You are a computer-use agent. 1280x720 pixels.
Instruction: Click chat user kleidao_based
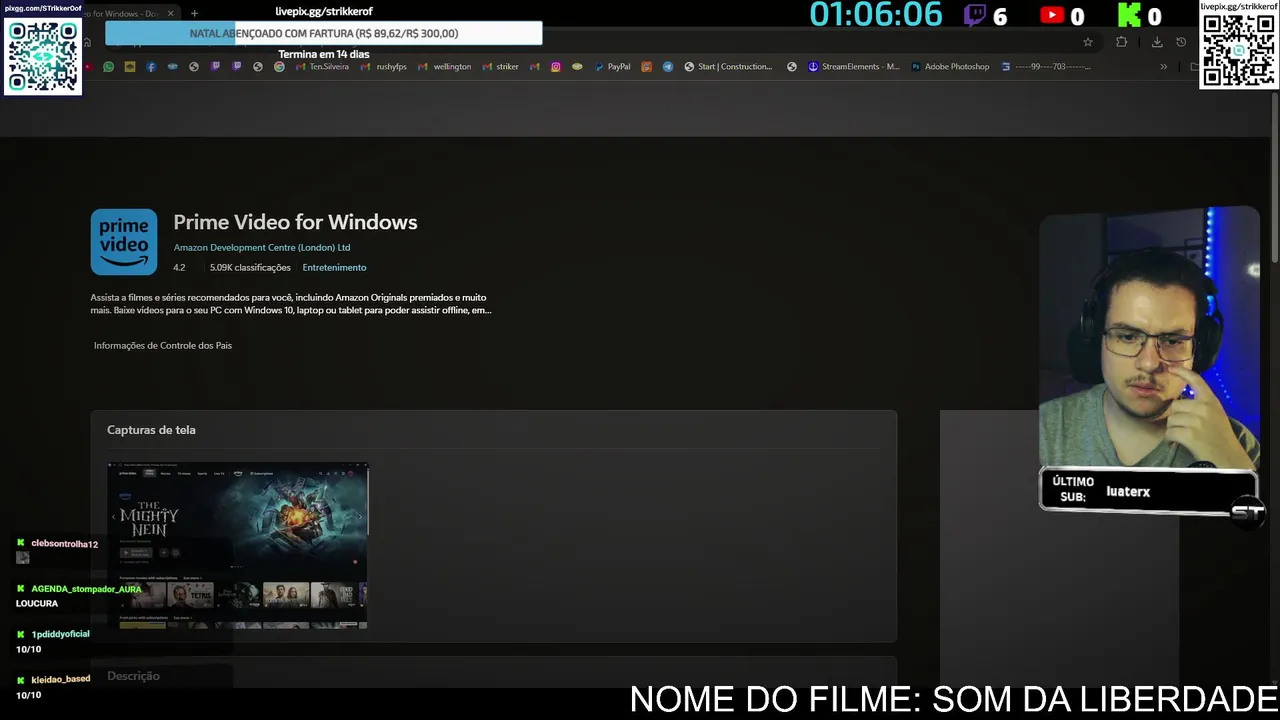pos(60,679)
